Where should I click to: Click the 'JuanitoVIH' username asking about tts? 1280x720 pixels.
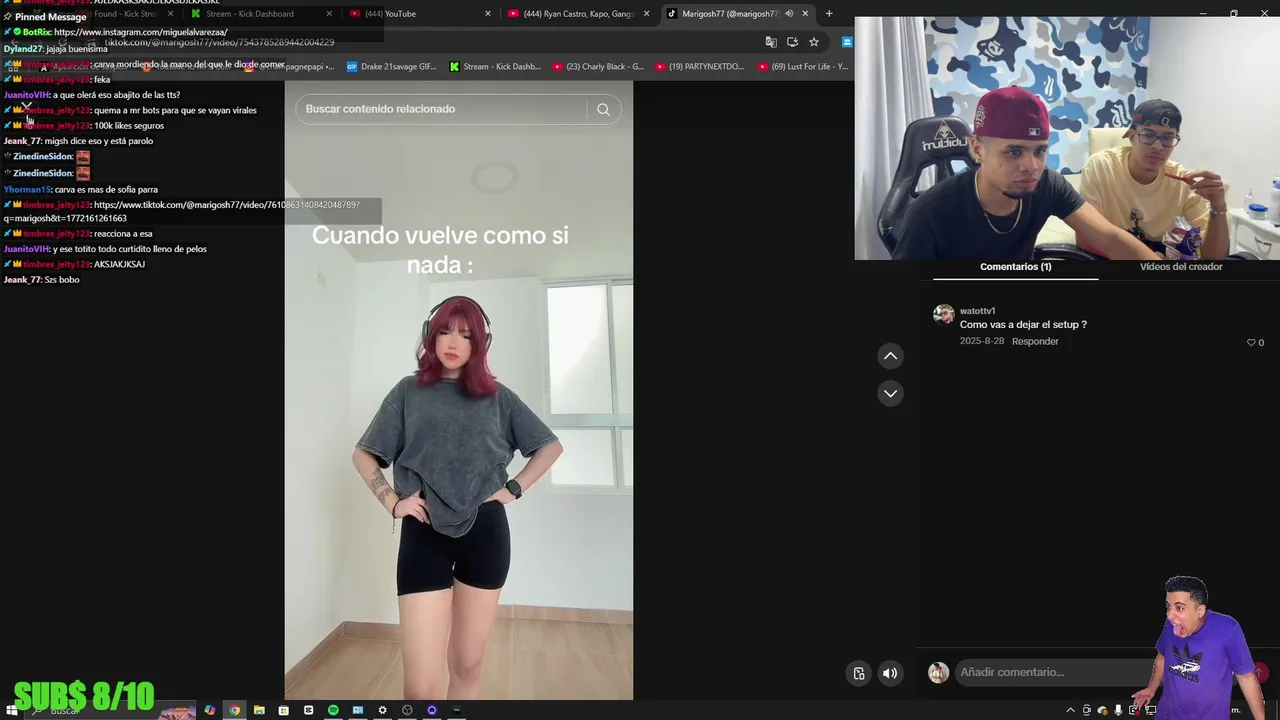coord(27,95)
